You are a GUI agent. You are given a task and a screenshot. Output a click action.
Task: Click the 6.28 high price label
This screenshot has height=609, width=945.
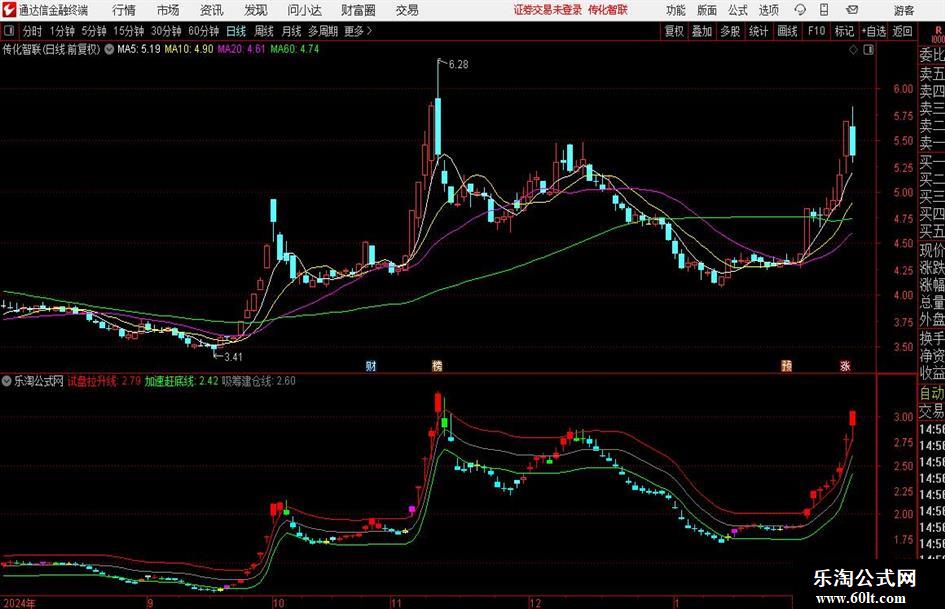(458, 65)
